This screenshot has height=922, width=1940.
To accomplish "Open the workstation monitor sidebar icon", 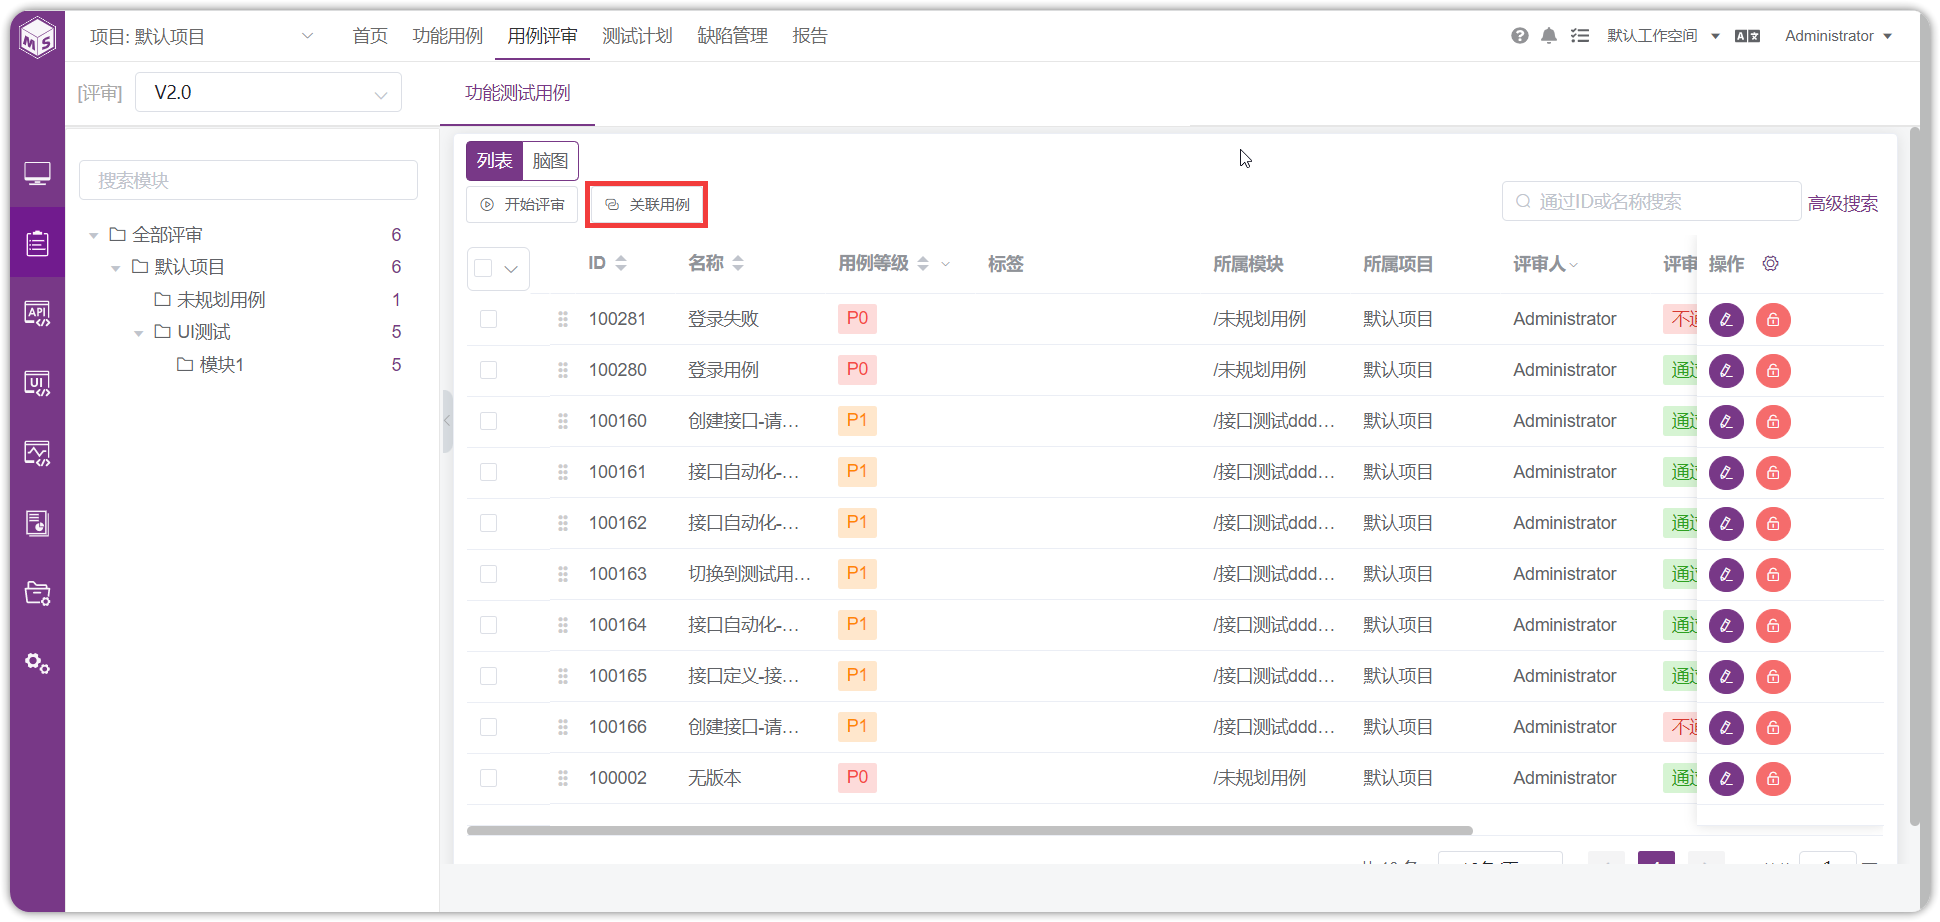I will pyautogui.click(x=38, y=174).
